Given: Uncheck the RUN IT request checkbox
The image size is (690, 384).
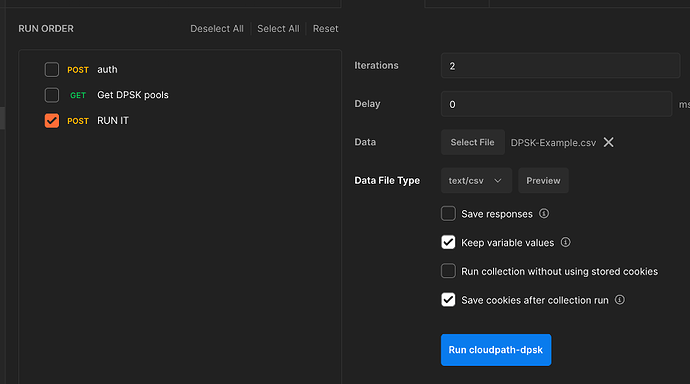Looking at the screenshot, I should (x=51, y=121).
